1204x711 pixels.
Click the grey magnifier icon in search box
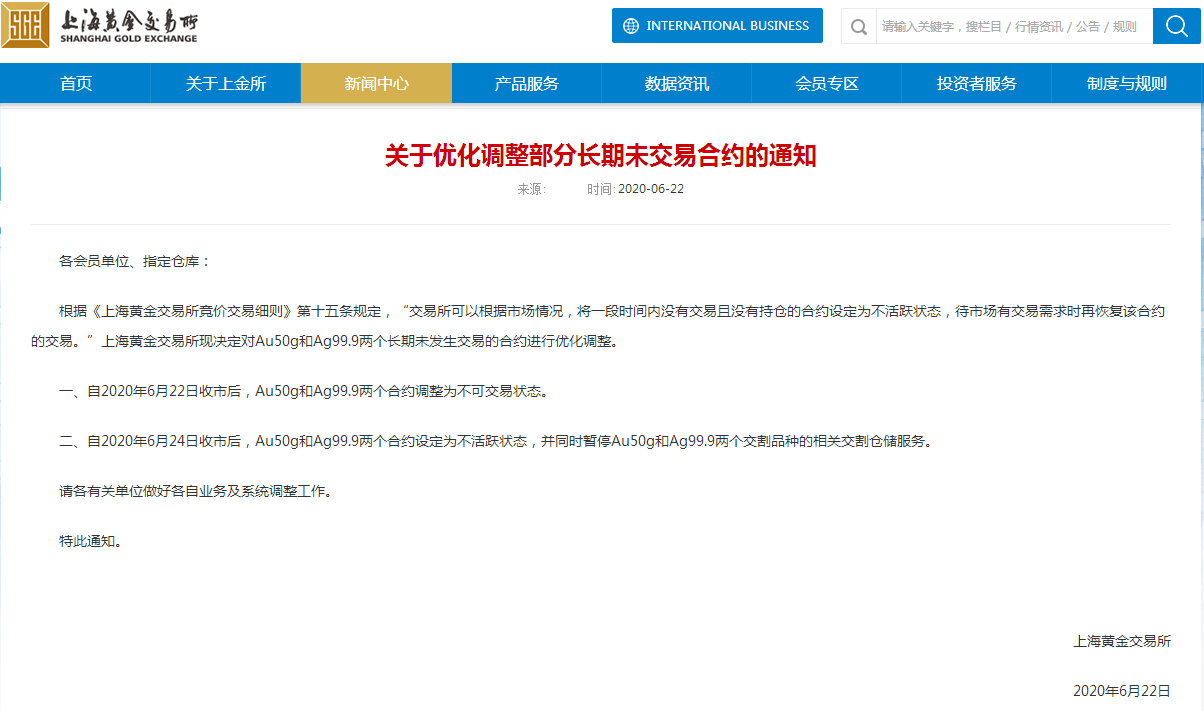(x=858, y=27)
